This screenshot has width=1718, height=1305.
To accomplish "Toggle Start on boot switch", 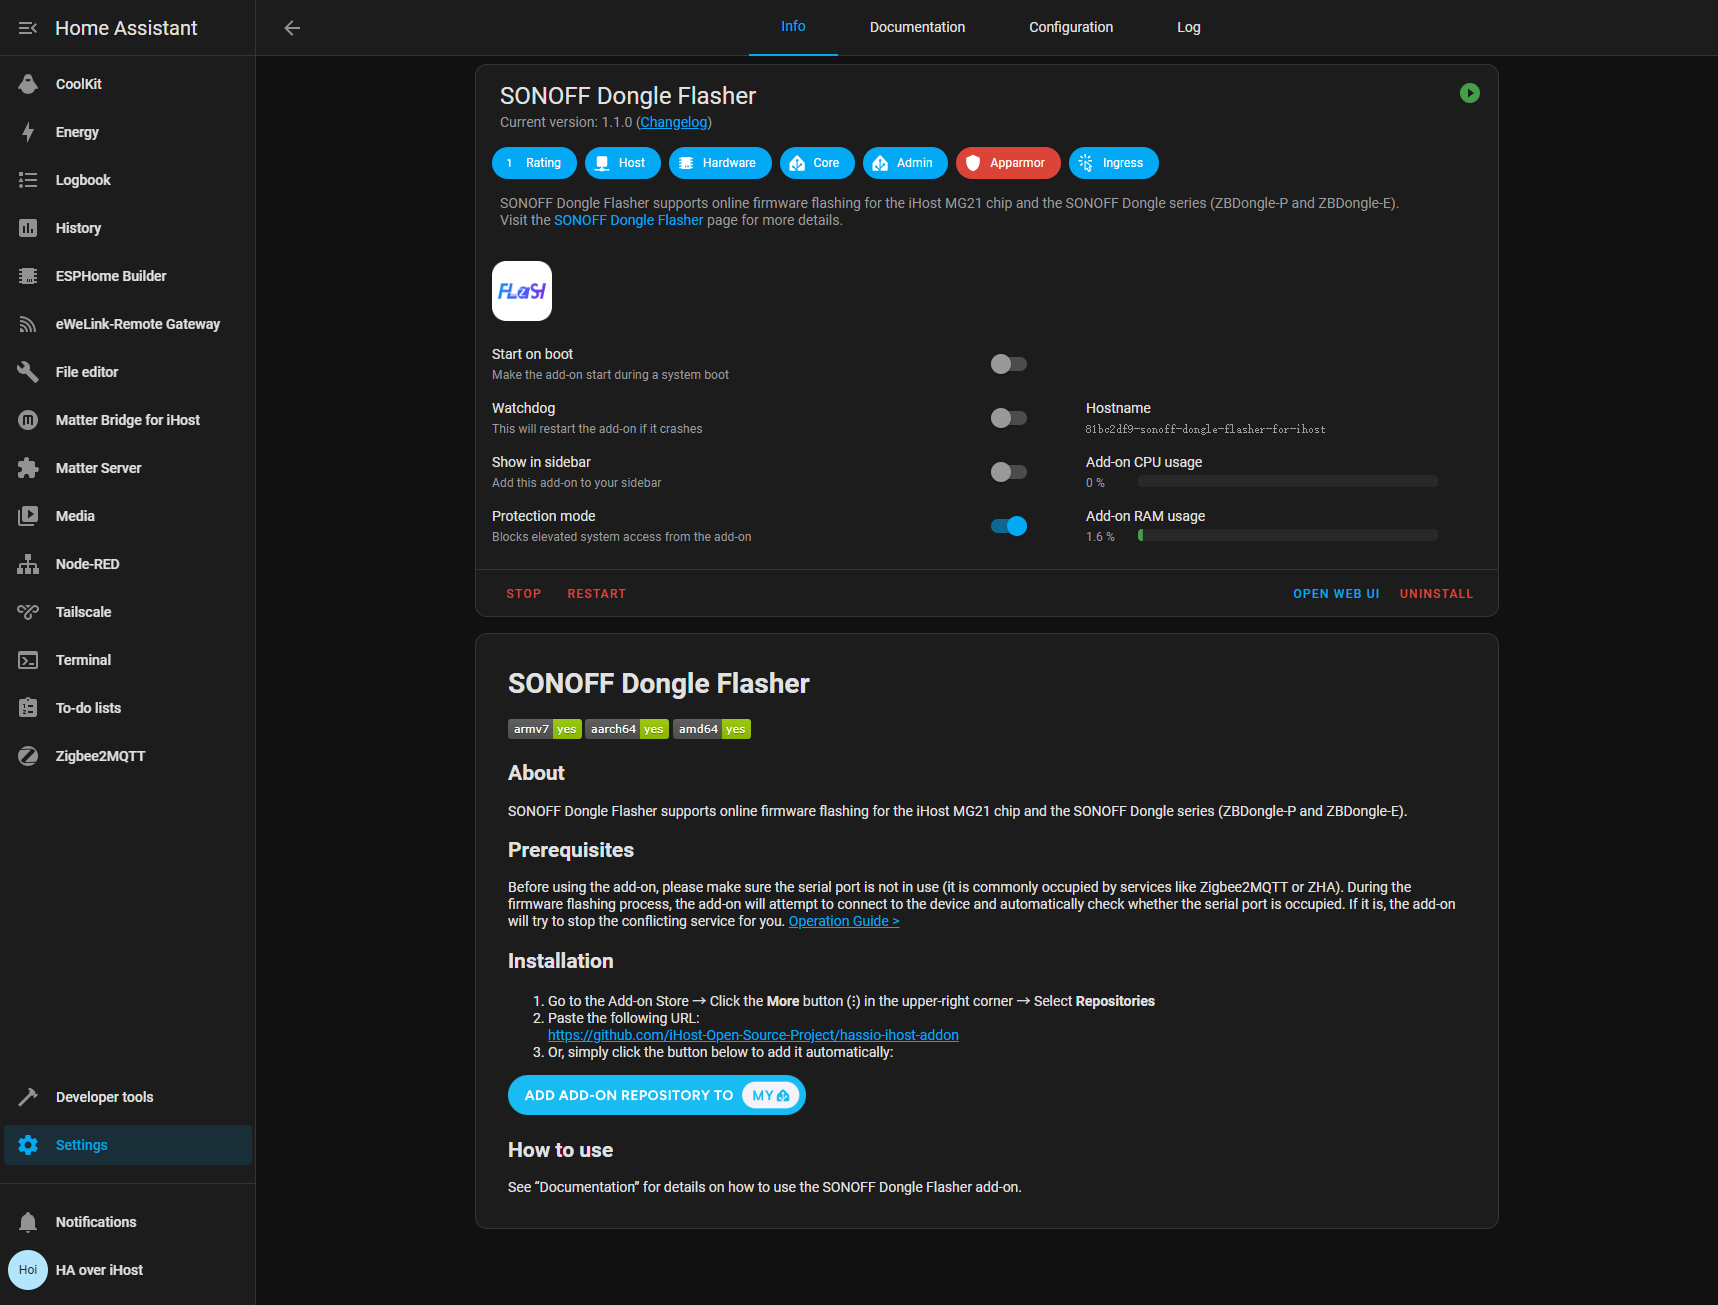I will 1008,364.
